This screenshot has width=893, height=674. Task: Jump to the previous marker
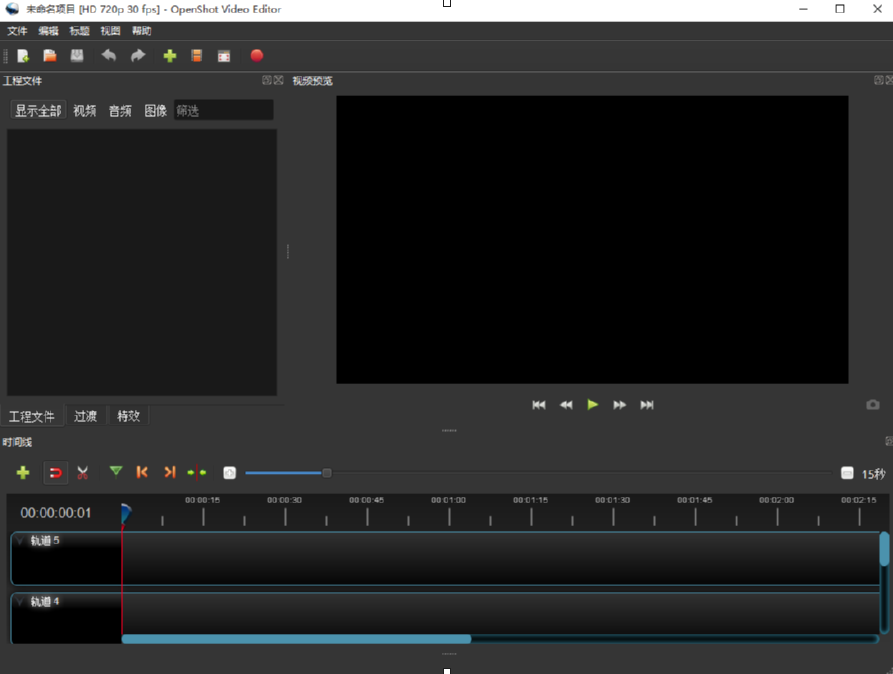[x=142, y=472]
